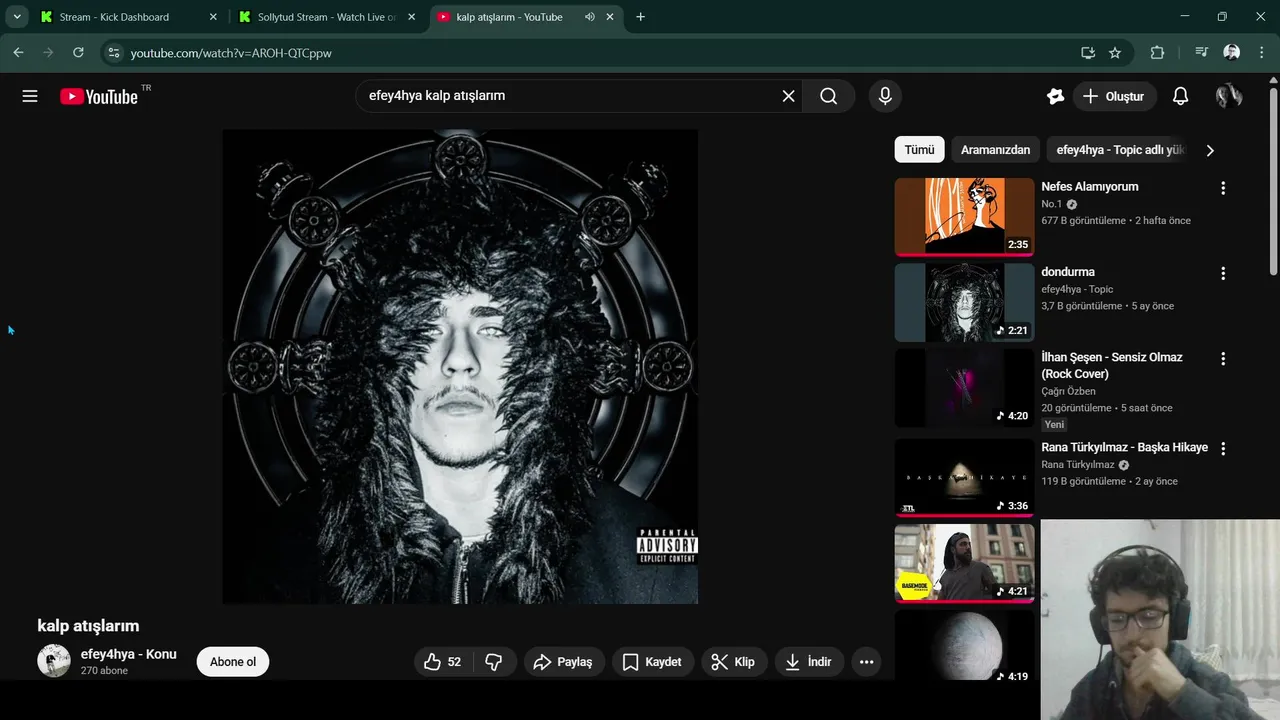Click the magnifier search button
The height and width of the screenshot is (720, 1280).
coord(828,96)
